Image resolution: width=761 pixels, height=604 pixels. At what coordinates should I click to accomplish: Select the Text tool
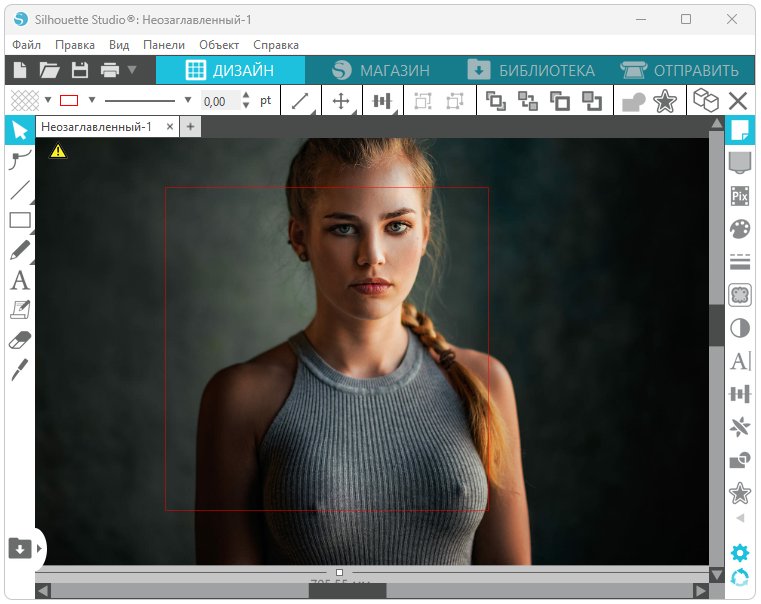[x=19, y=281]
